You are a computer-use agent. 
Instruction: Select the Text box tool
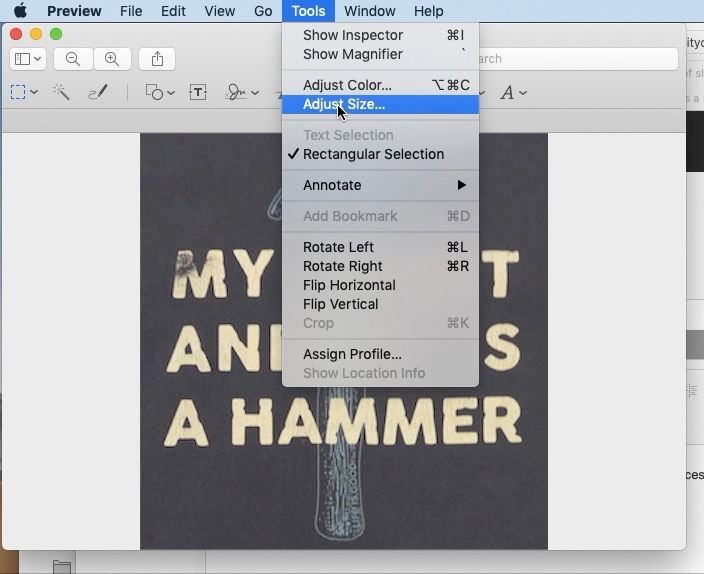click(x=198, y=93)
